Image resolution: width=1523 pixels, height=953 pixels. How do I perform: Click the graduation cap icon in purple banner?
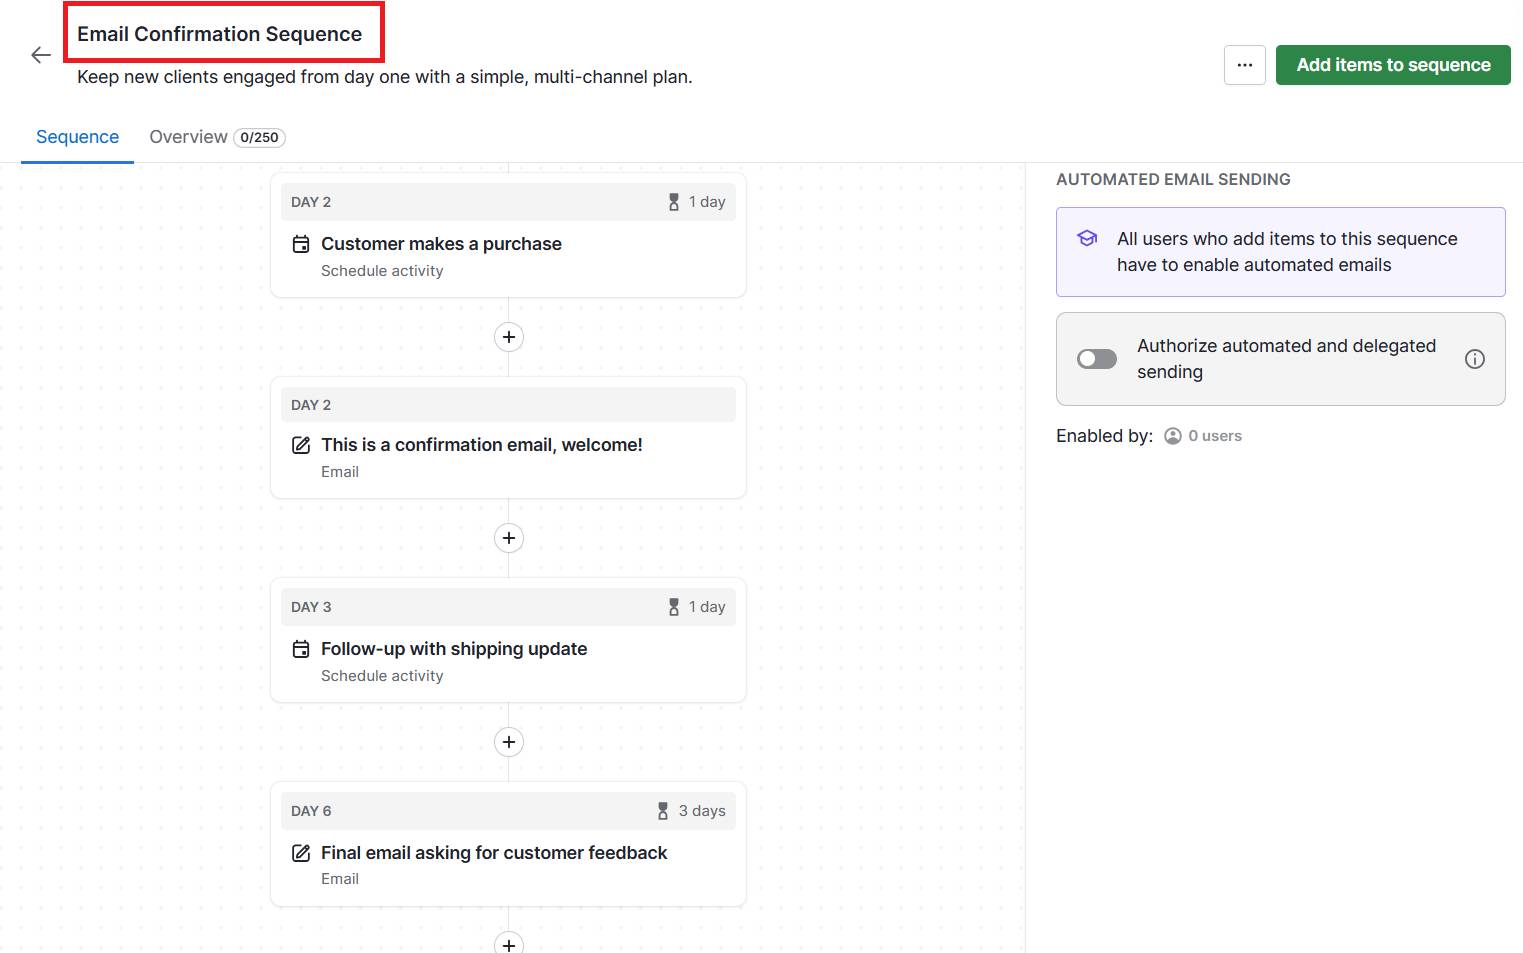click(x=1086, y=238)
